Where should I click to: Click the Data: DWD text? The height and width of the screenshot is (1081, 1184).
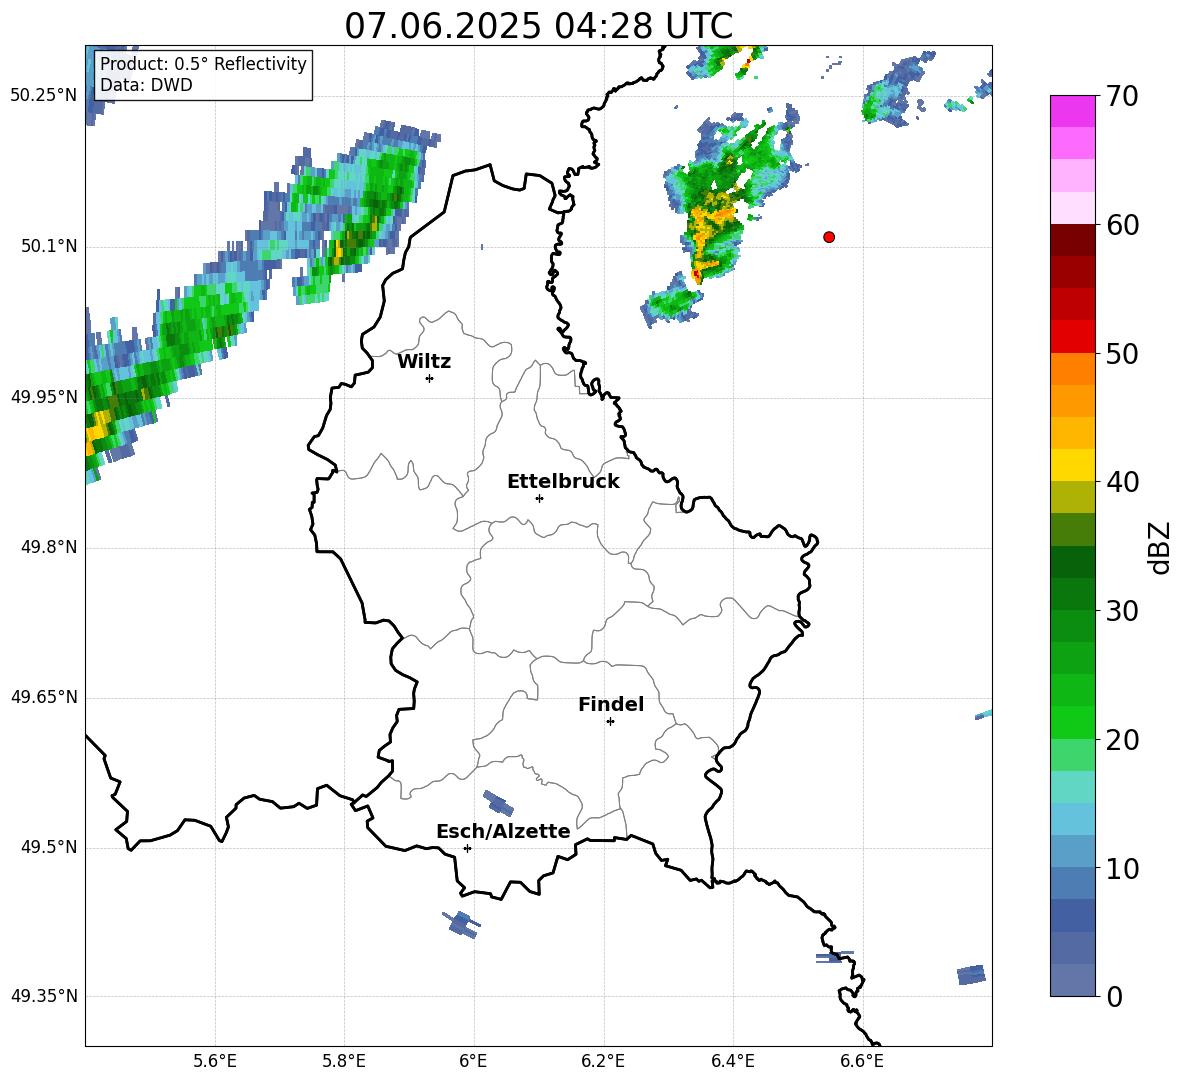tap(146, 85)
